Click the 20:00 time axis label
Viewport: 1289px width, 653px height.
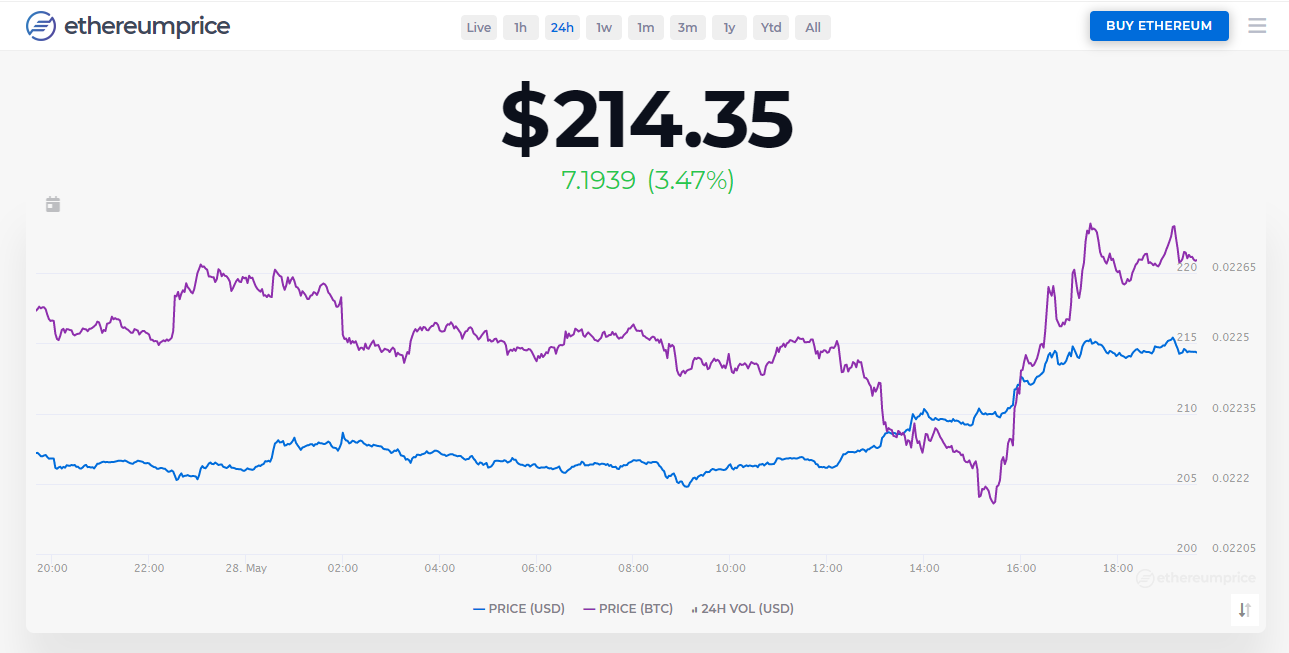click(52, 568)
